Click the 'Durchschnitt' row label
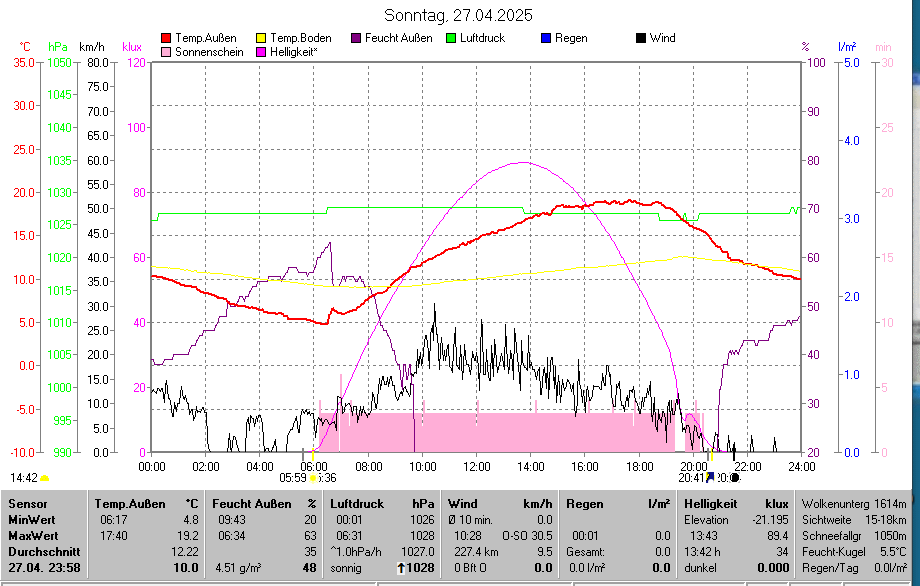 pos(44,552)
